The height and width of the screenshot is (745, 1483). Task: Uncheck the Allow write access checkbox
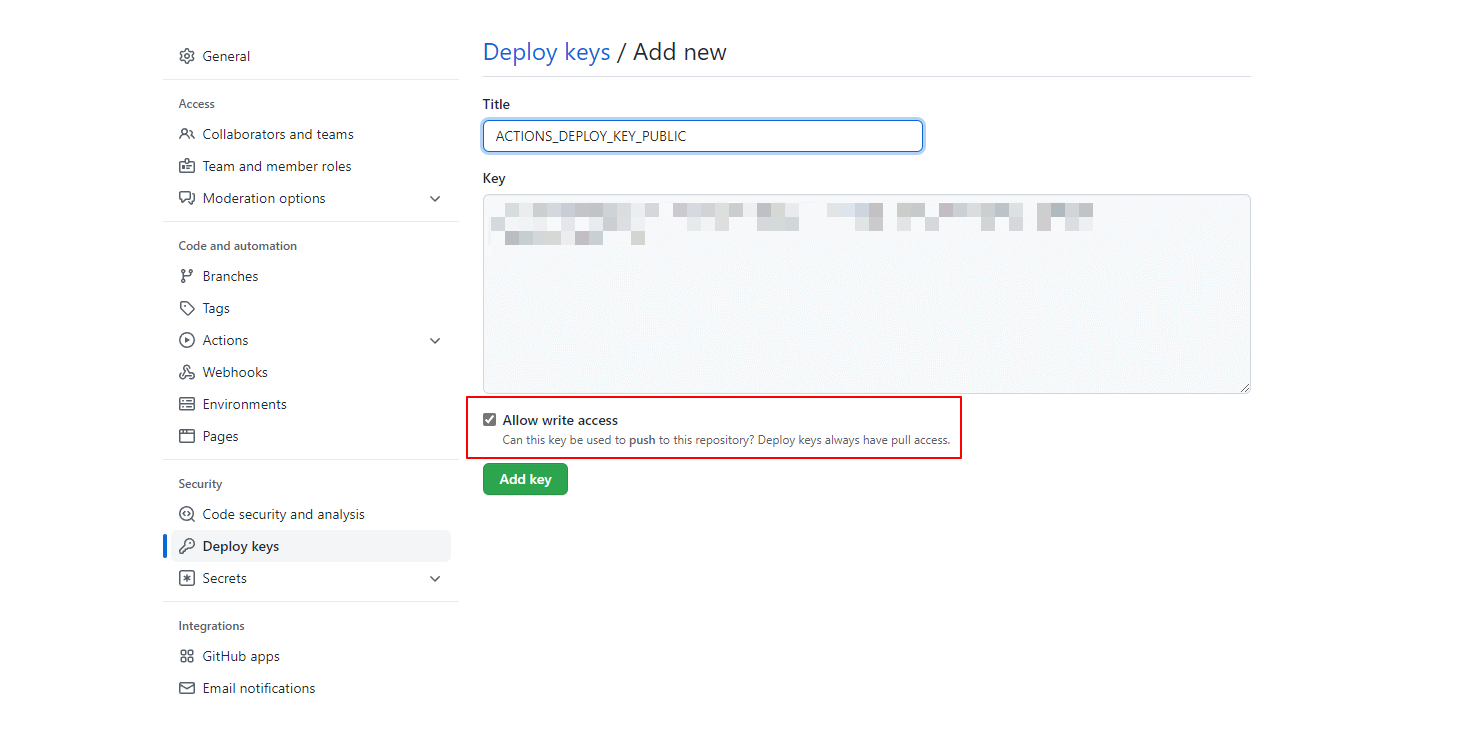(490, 420)
